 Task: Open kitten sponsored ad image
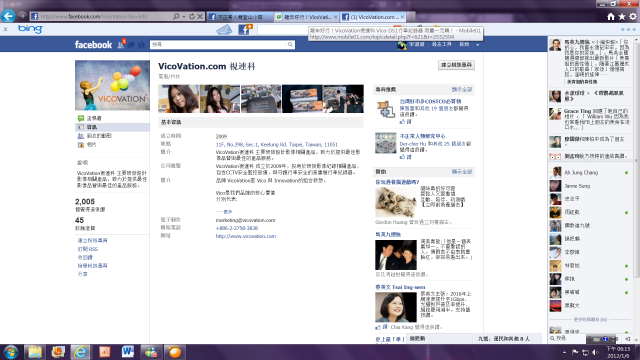coord(396,202)
